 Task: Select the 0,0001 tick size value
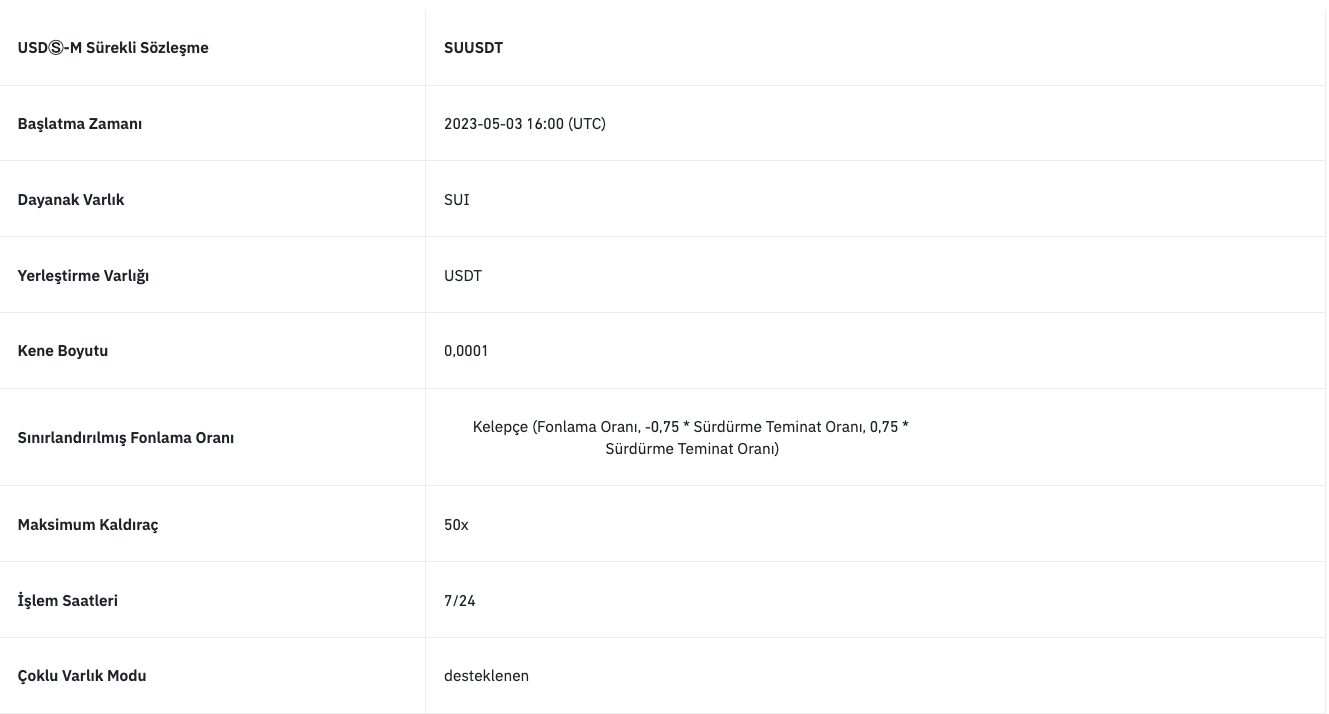point(466,352)
